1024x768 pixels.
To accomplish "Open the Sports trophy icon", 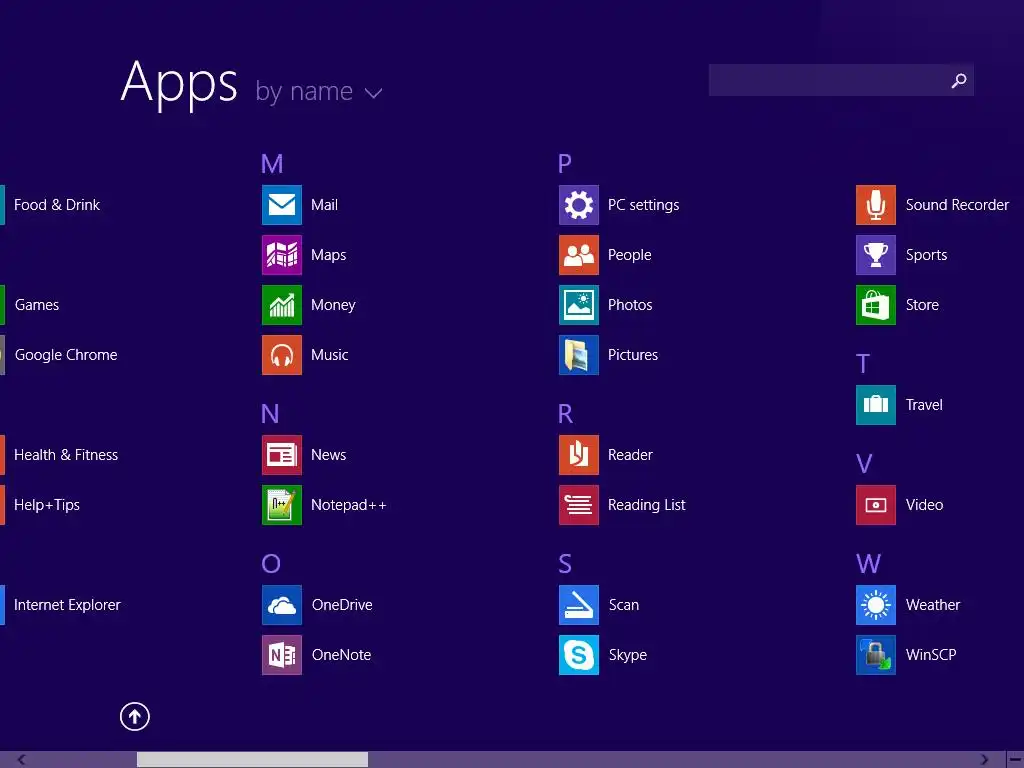I will click(876, 255).
